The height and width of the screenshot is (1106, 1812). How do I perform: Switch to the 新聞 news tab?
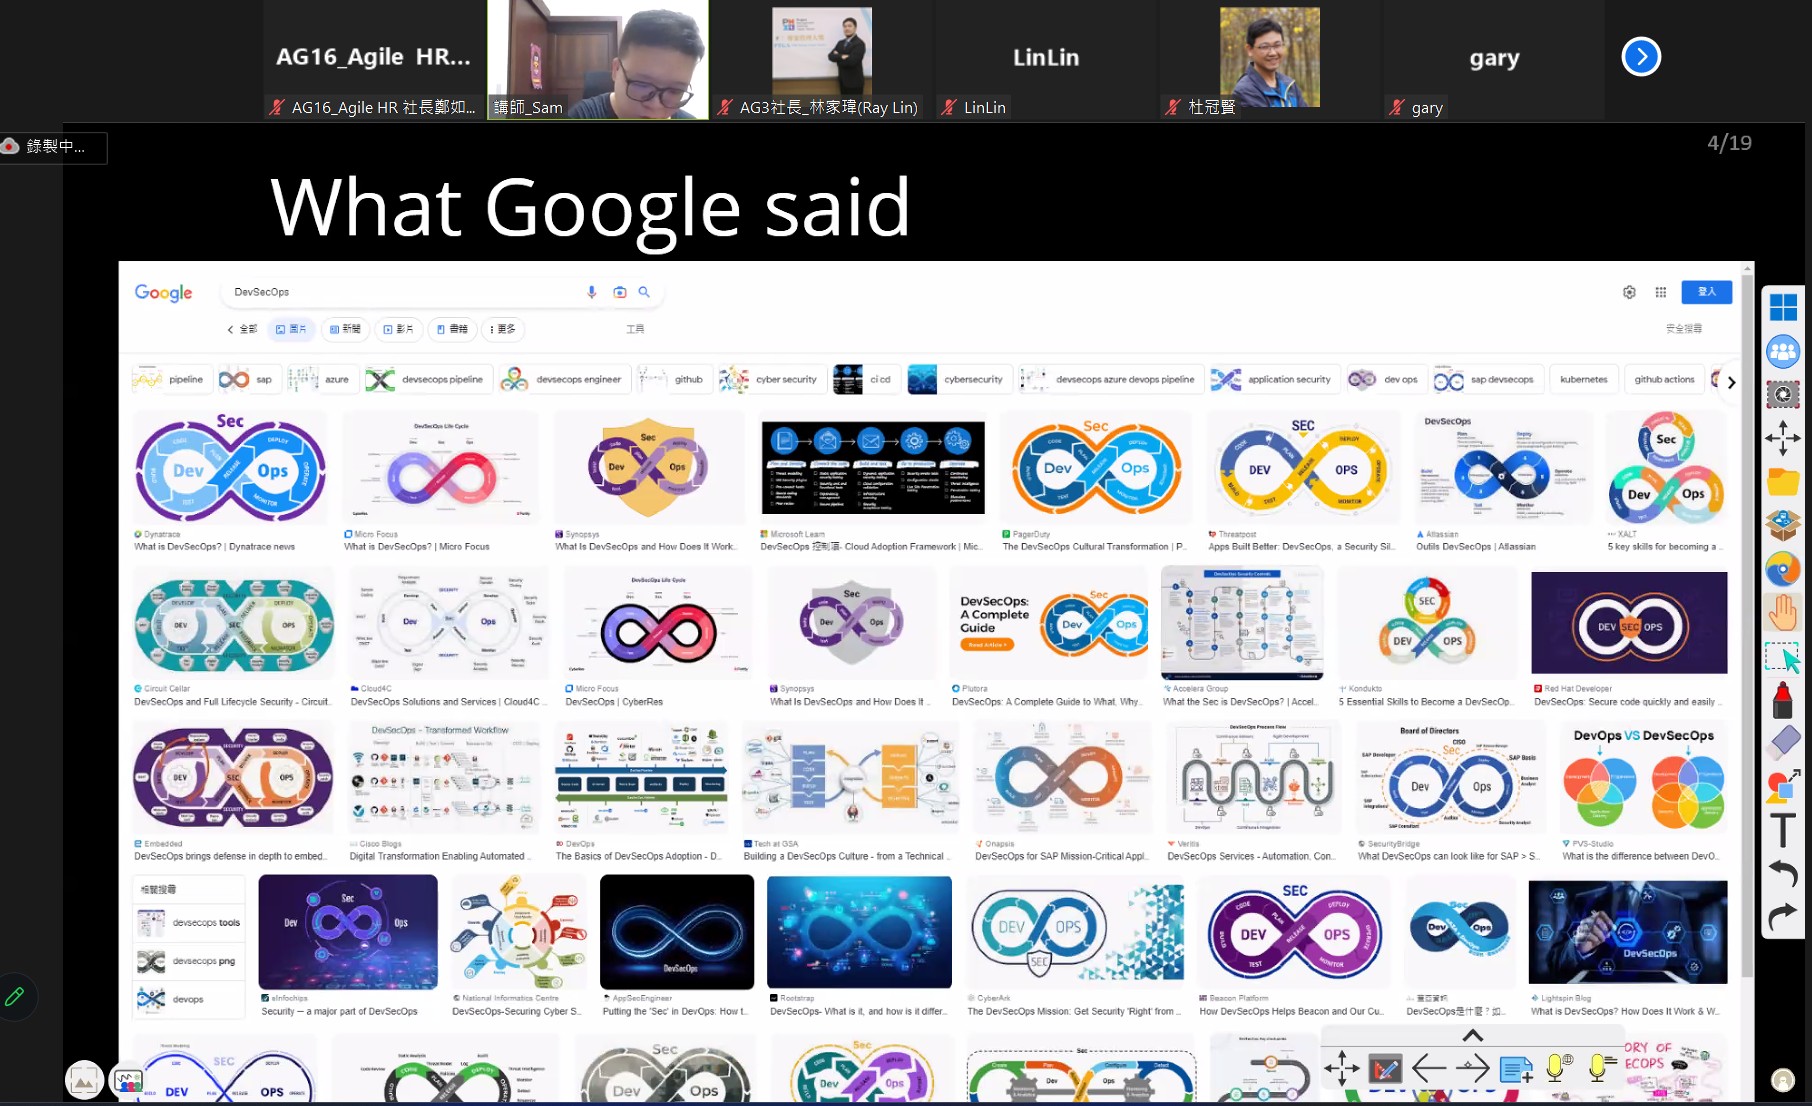[x=345, y=329]
